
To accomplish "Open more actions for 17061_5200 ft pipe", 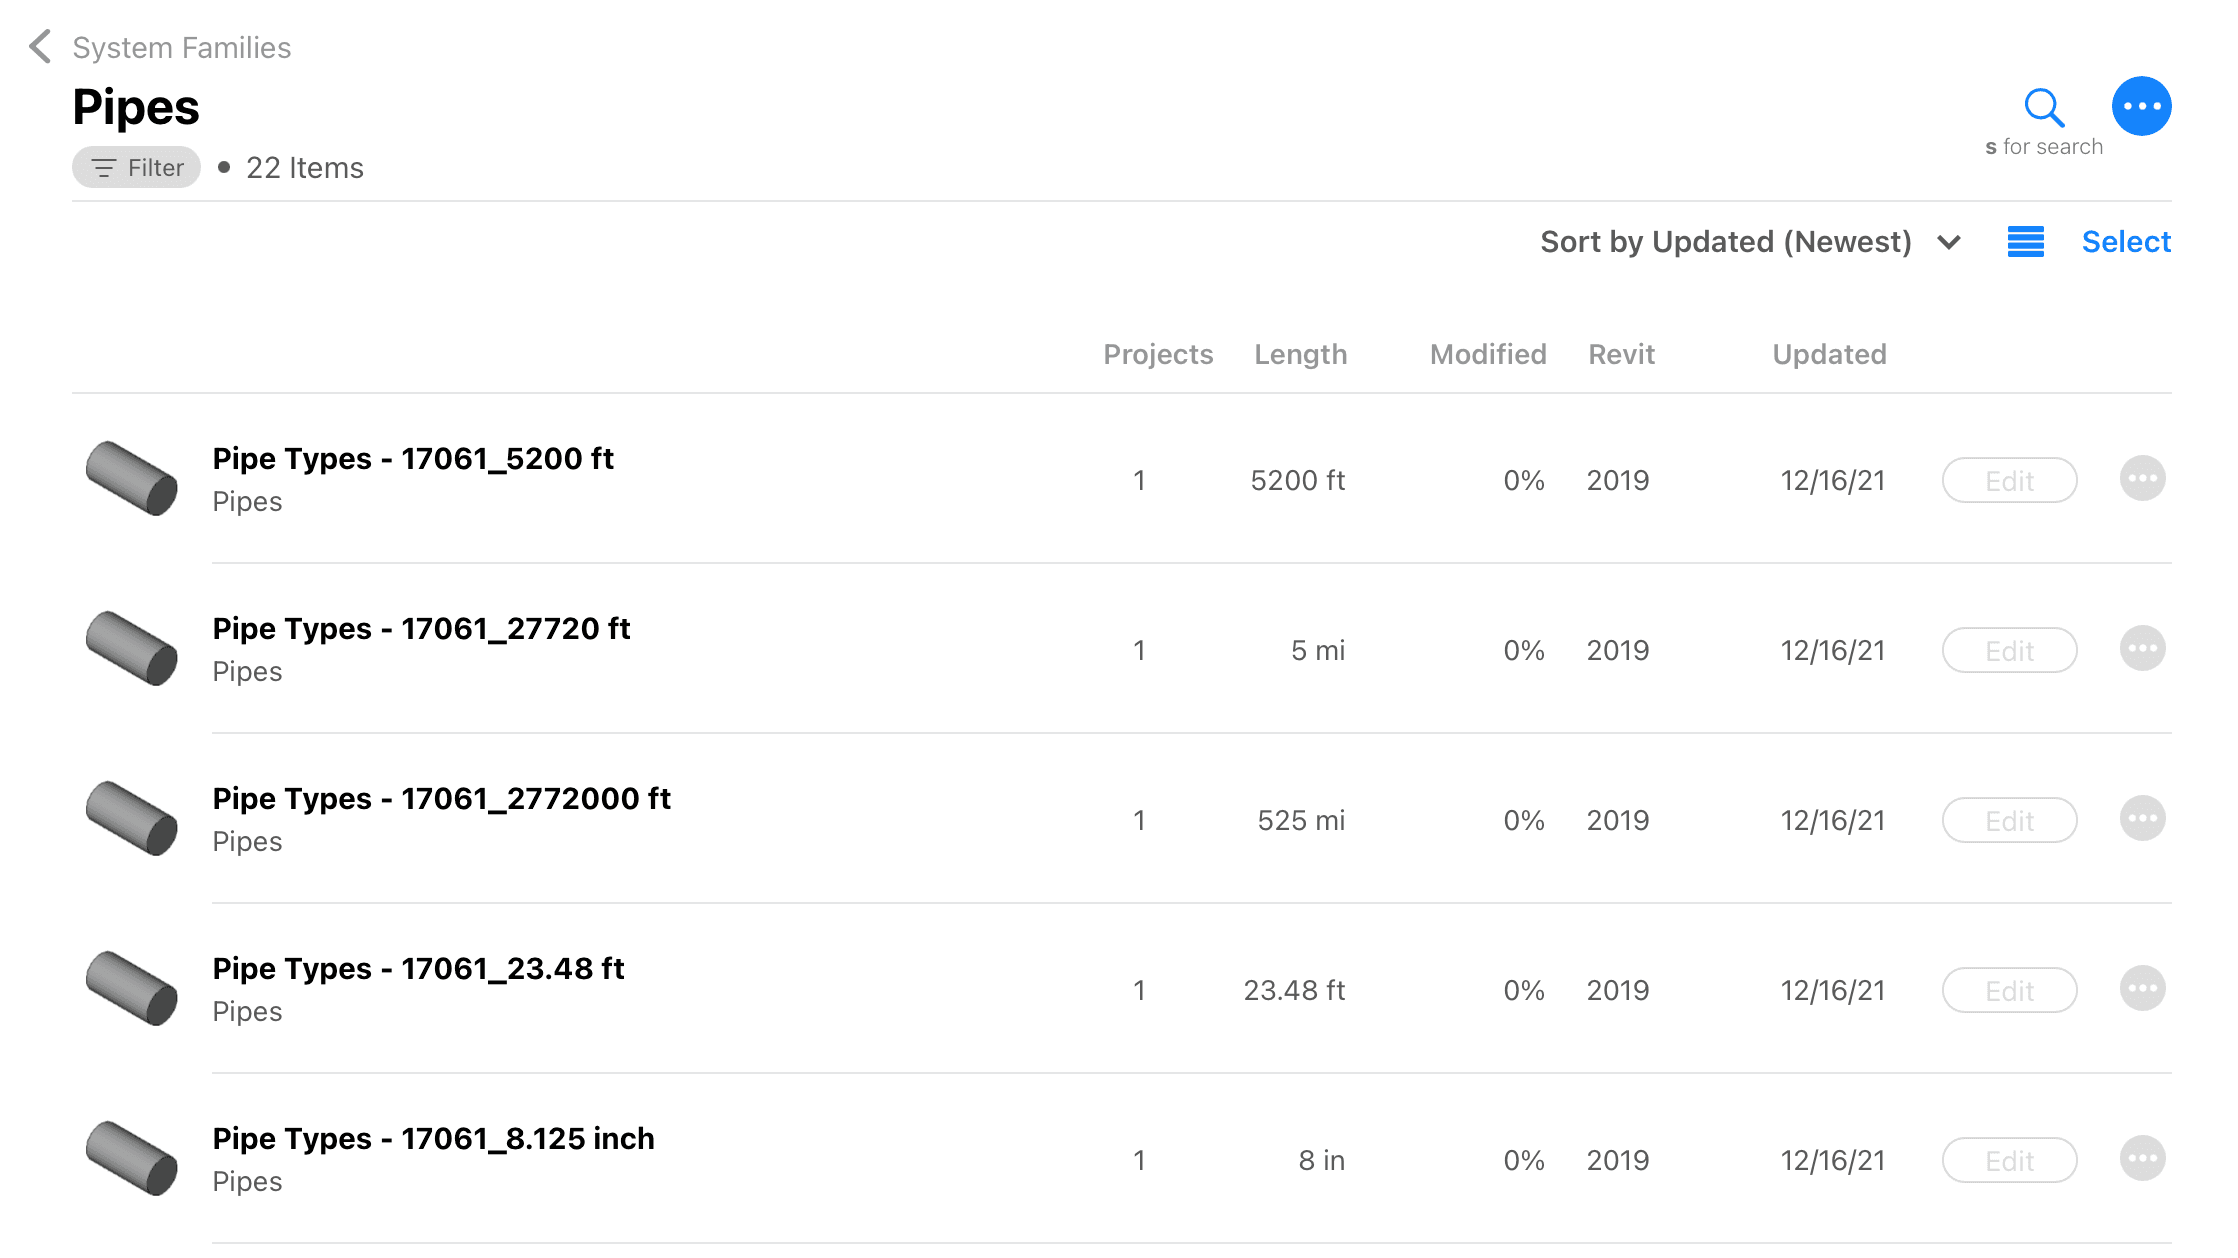I will (x=2142, y=479).
